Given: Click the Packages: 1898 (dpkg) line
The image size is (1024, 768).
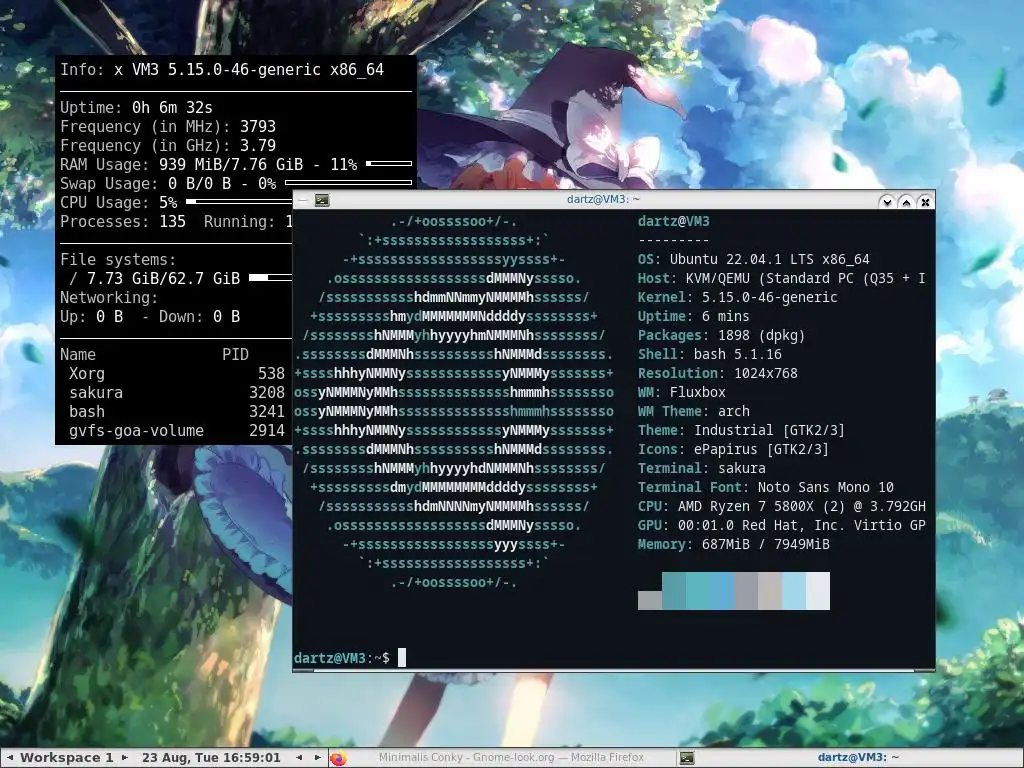Looking at the screenshot, I should click(x=722, y=335).
